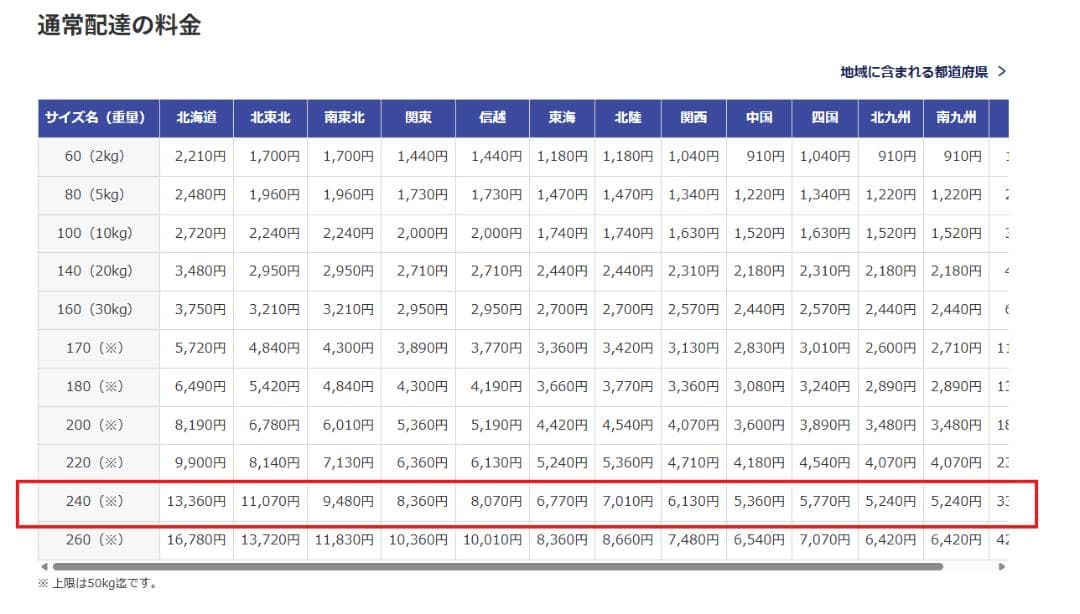
Task: Open the 地域に含まれる都道府県 link
Action: click(x=914, y=72)
